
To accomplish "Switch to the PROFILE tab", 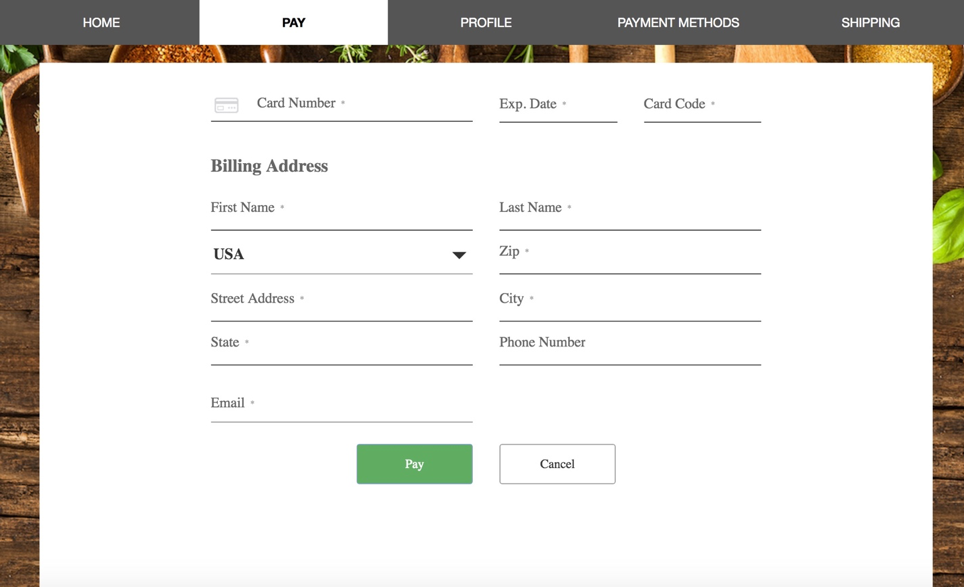I will click(485, 22).
